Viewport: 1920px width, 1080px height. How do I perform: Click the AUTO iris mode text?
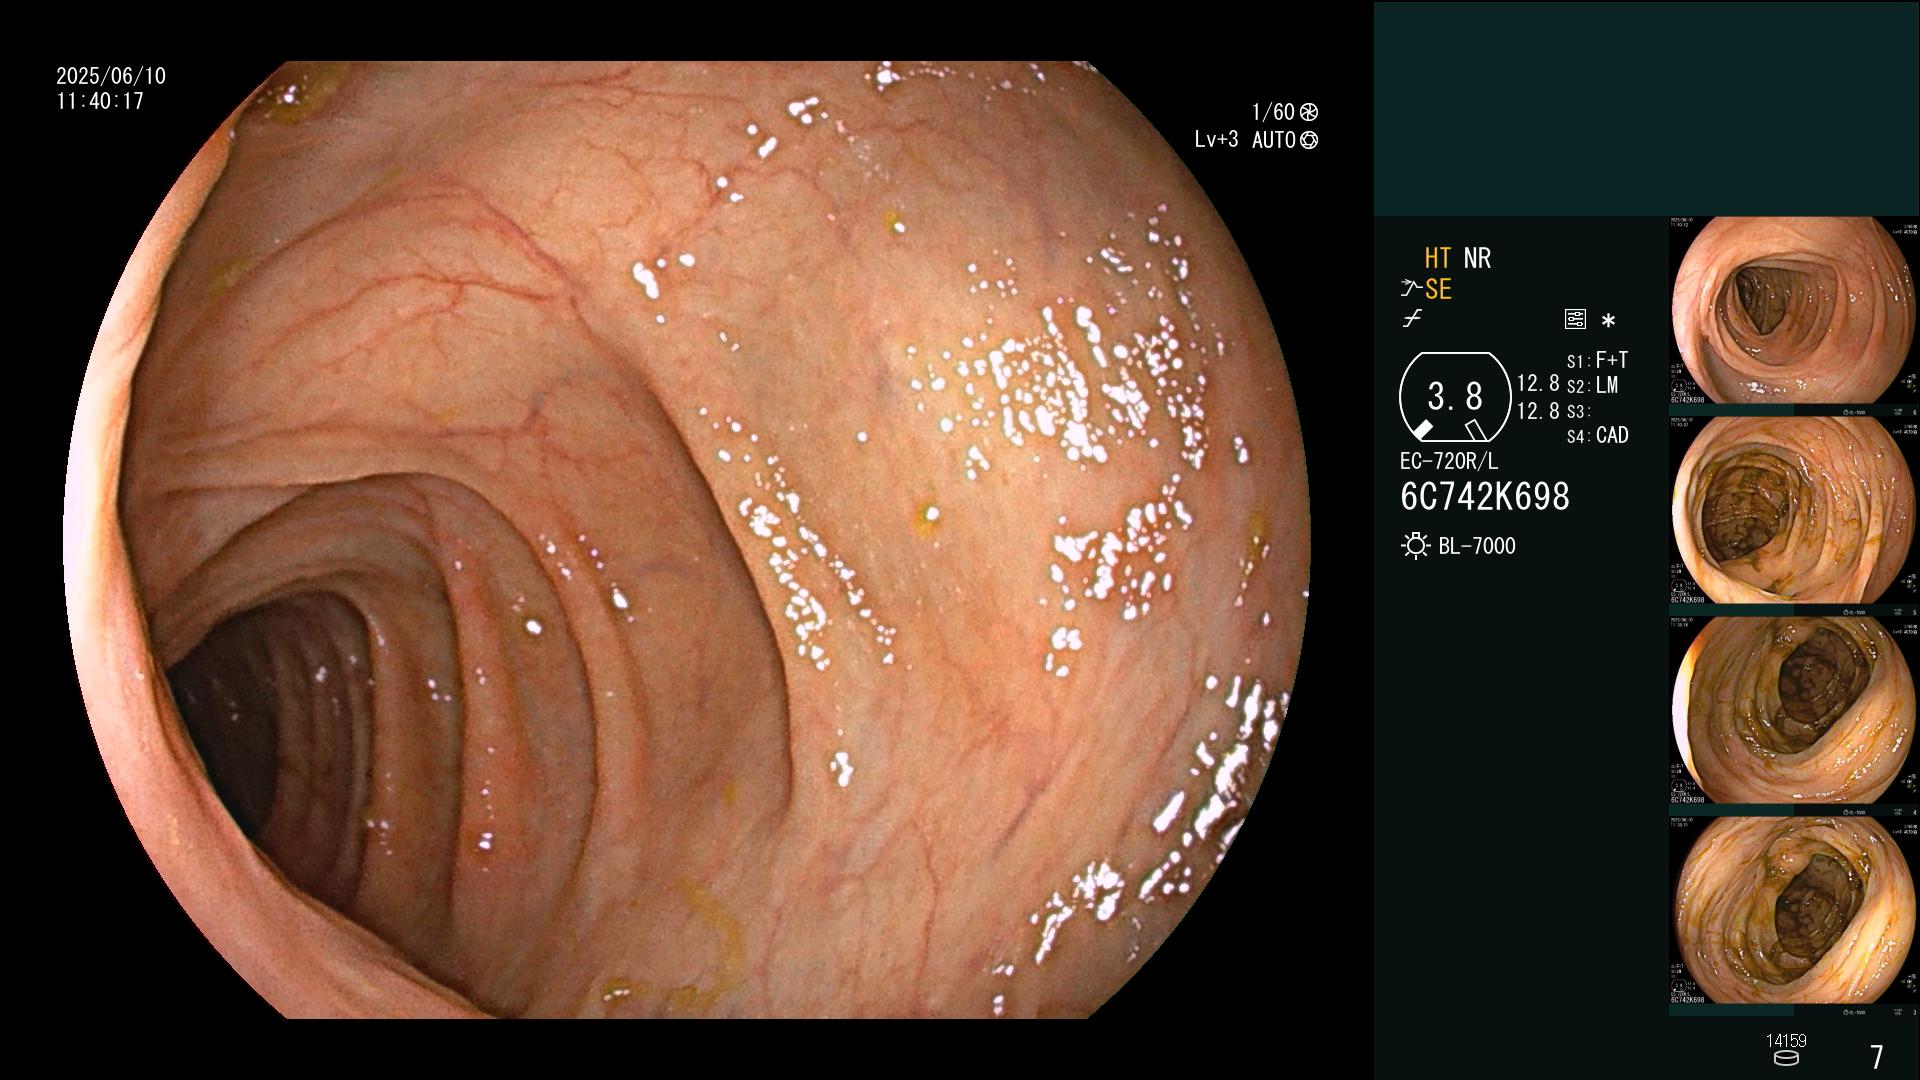(1273, 140)
